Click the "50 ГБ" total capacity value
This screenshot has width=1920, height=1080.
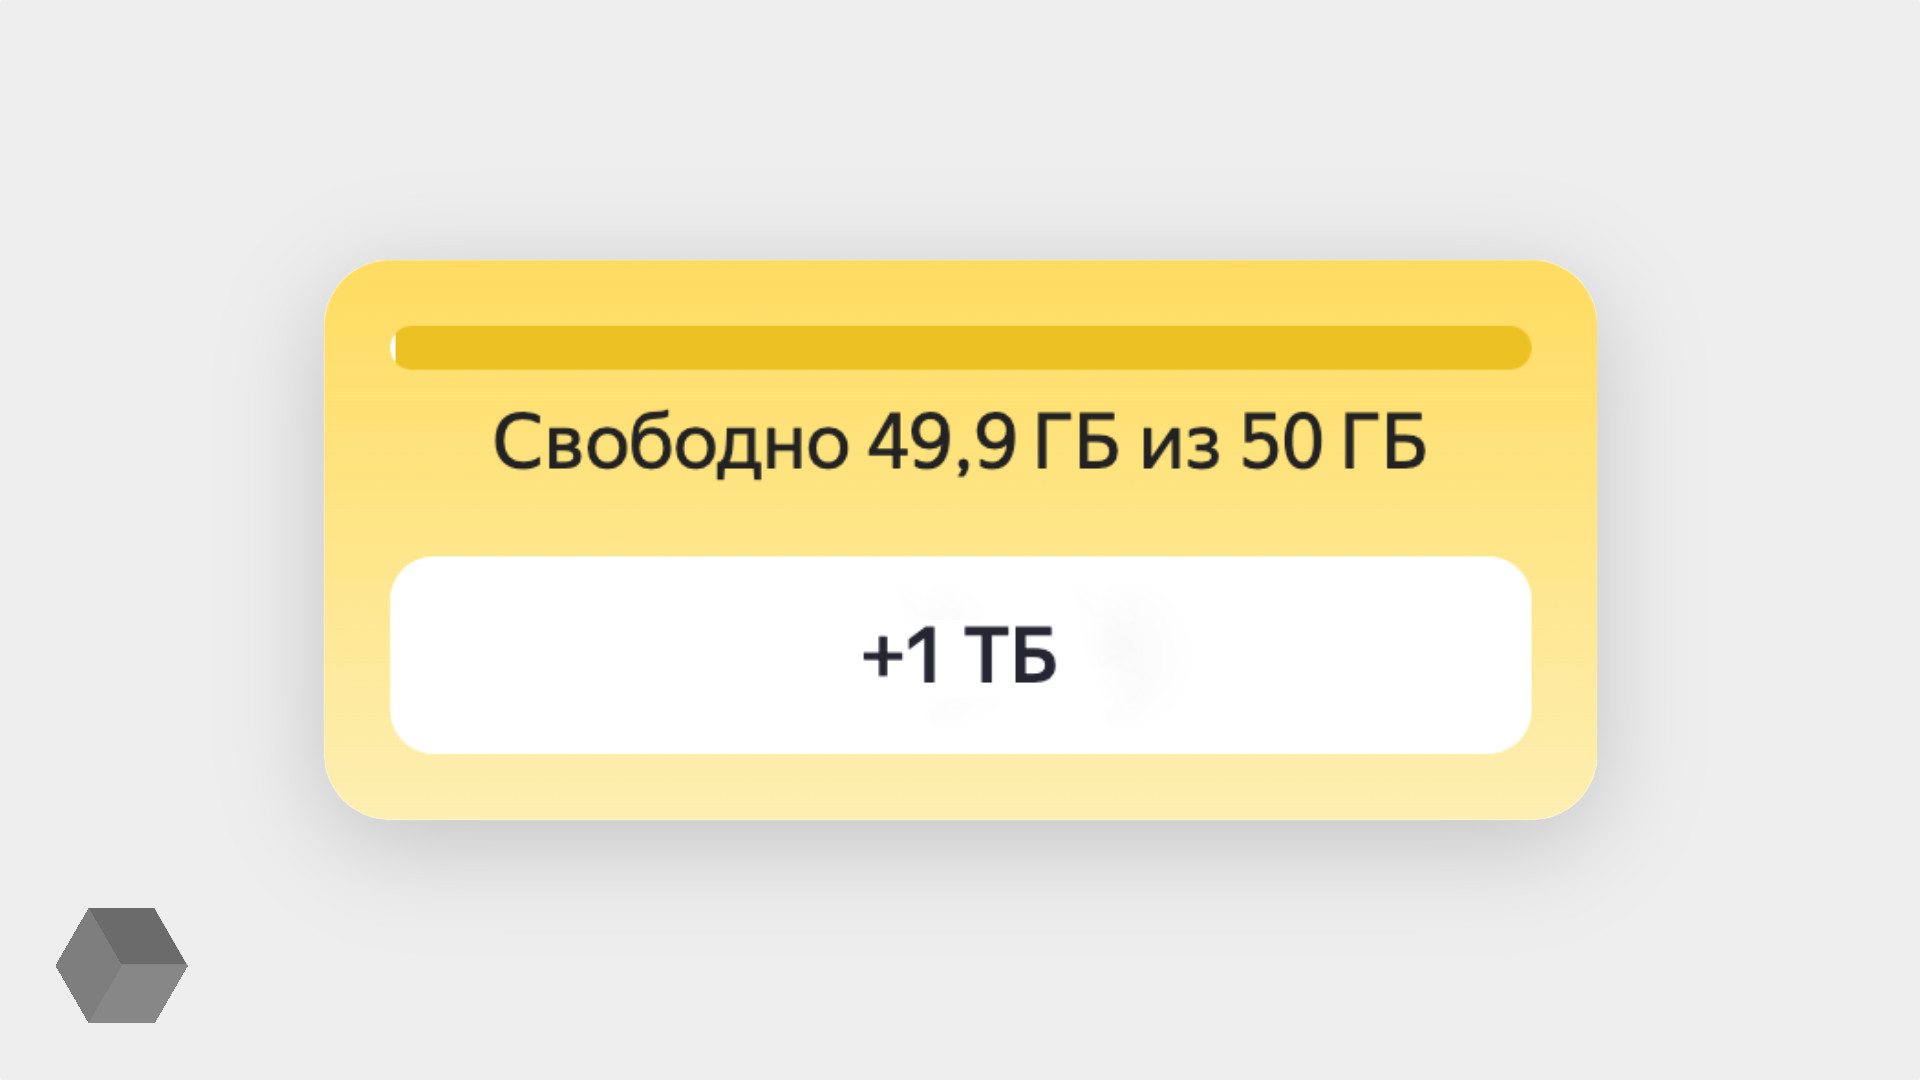pos(1333,443)
